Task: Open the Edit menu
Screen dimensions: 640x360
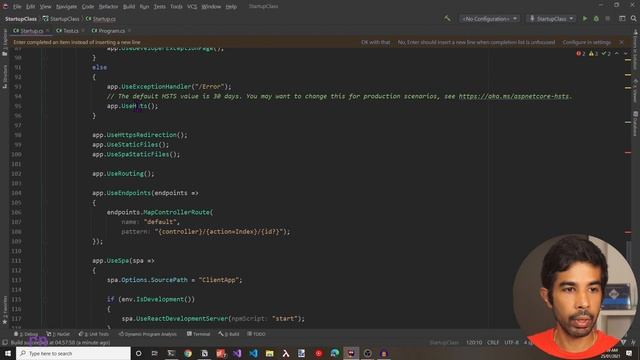Action: (x=31, y=7)
